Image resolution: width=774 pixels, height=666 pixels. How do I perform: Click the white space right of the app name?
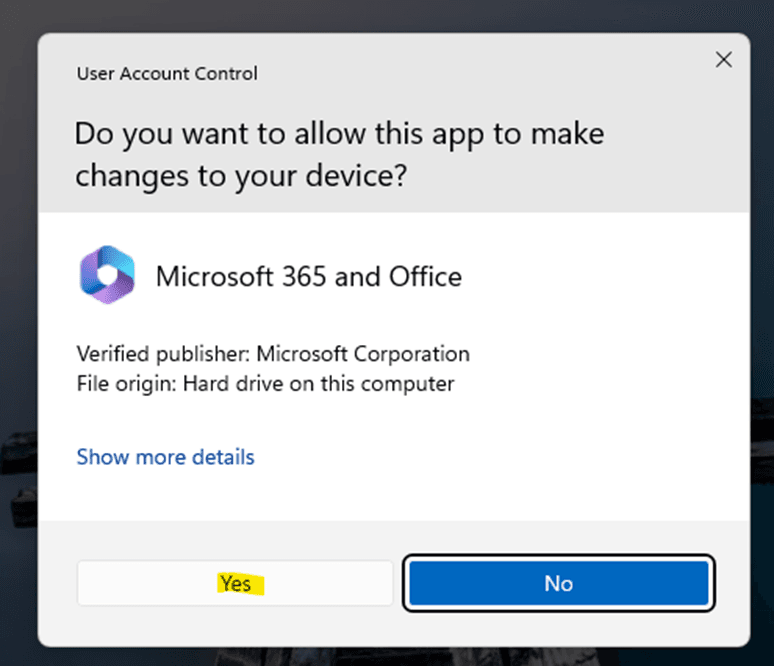(x=600, y=276)
